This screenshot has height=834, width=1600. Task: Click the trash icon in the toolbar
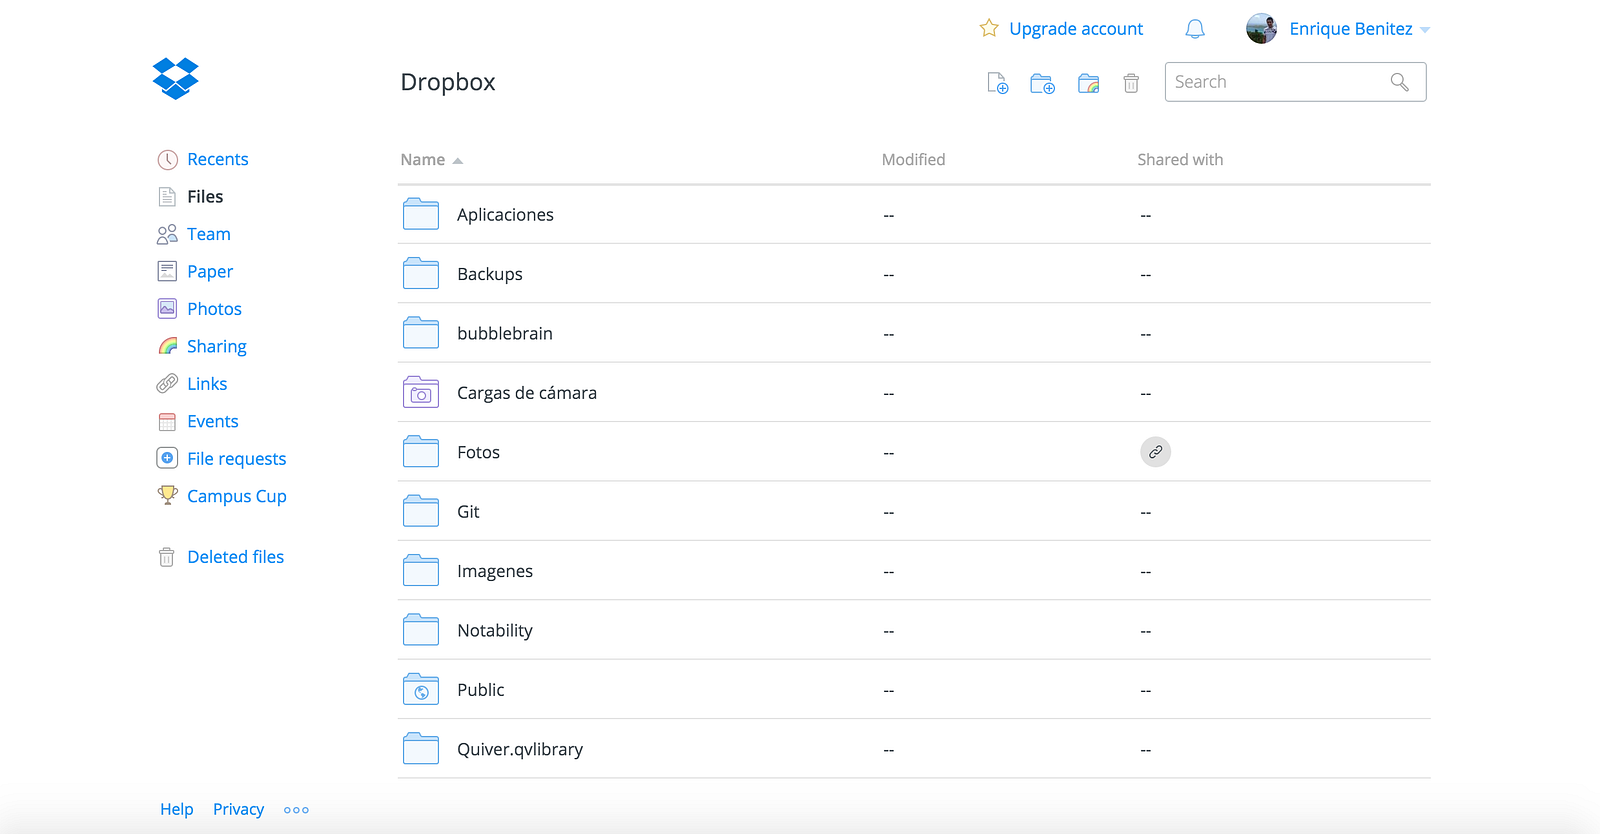(1131, 83)
